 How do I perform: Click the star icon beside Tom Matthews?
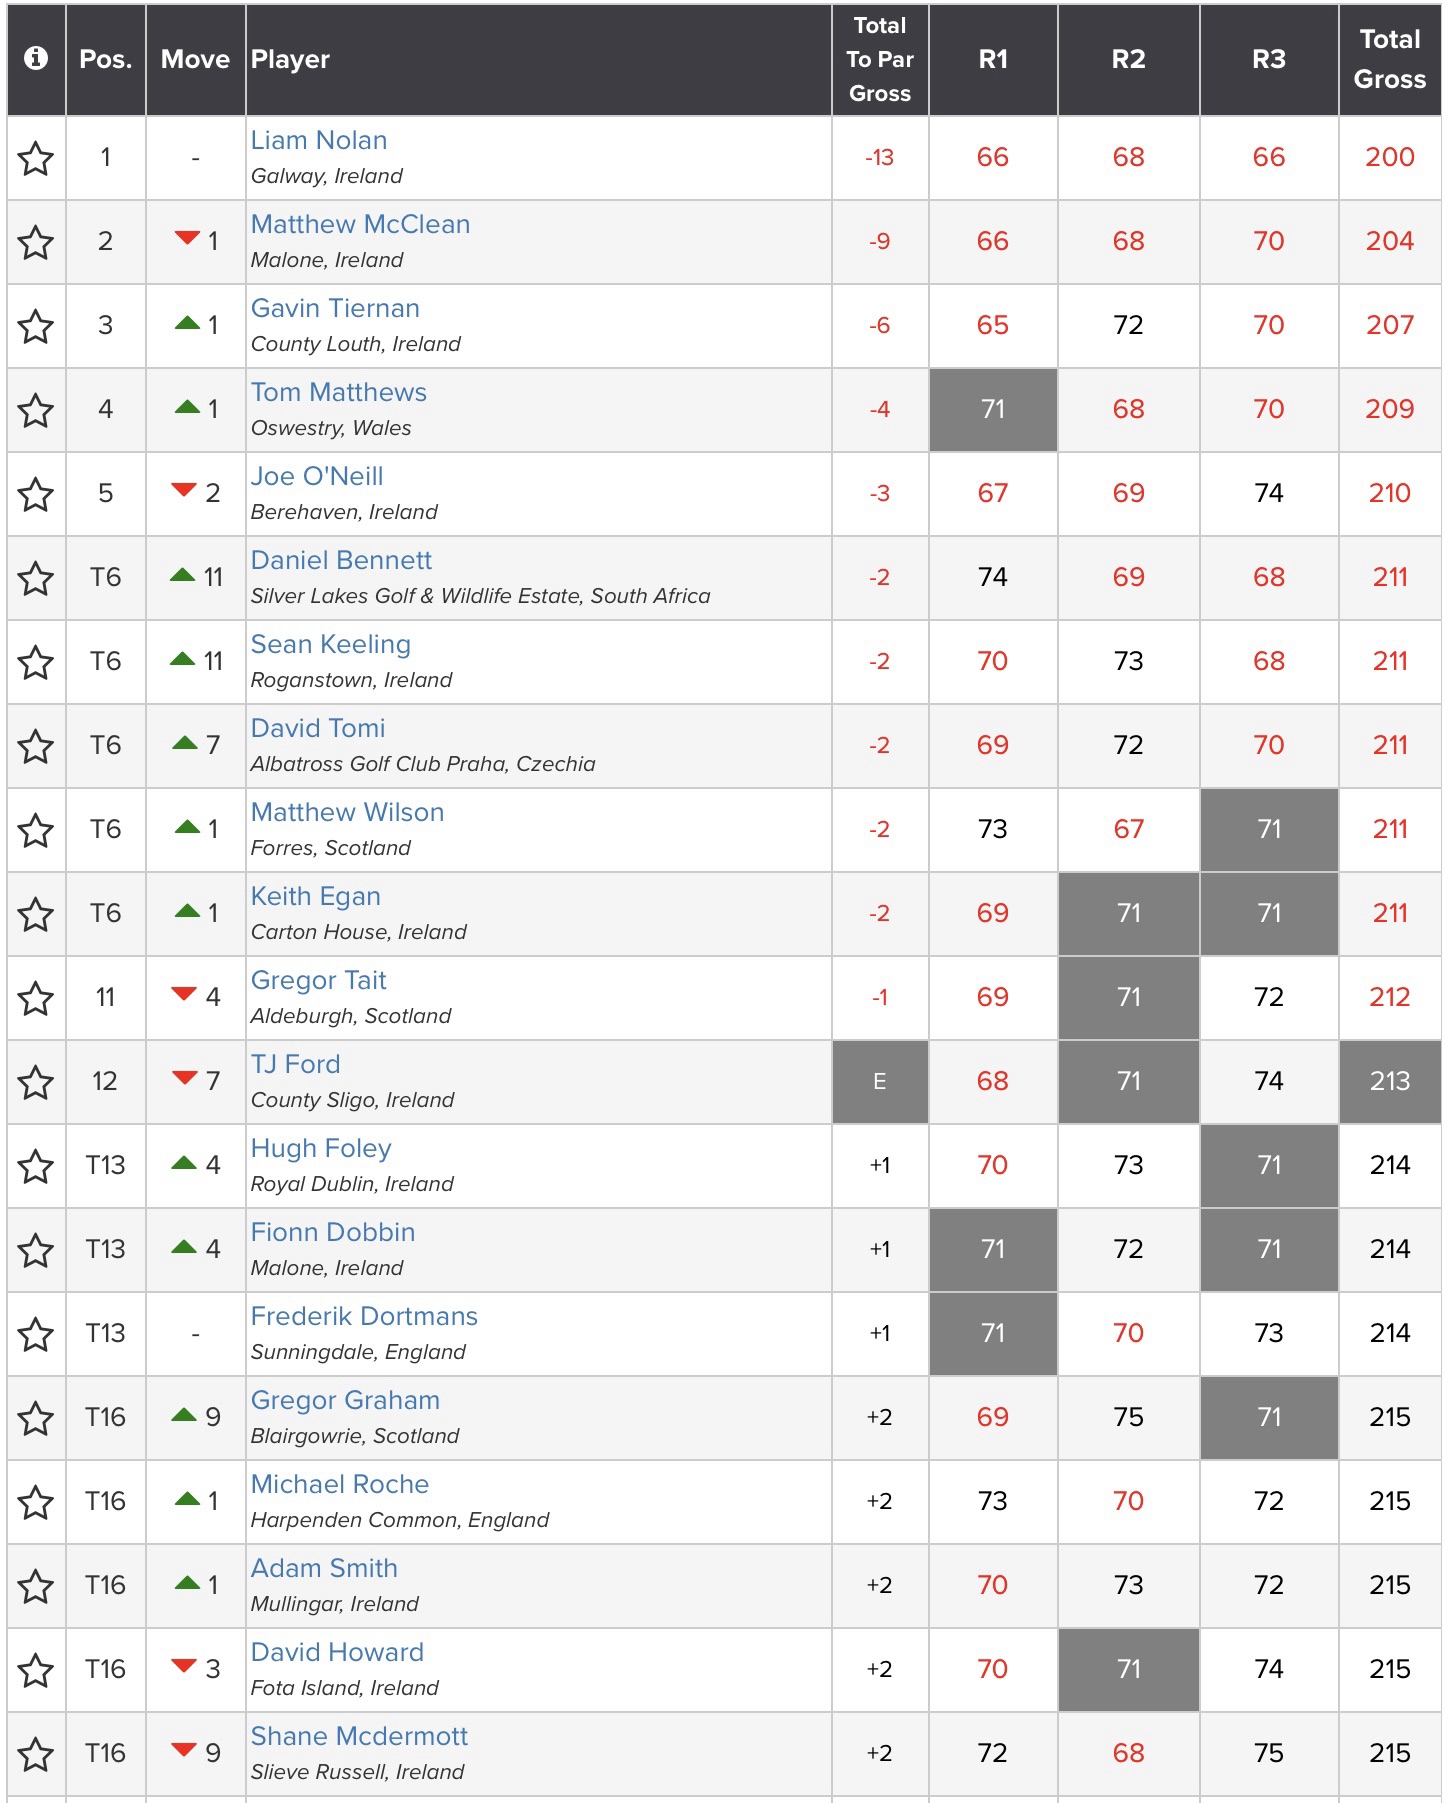(36, 410)
